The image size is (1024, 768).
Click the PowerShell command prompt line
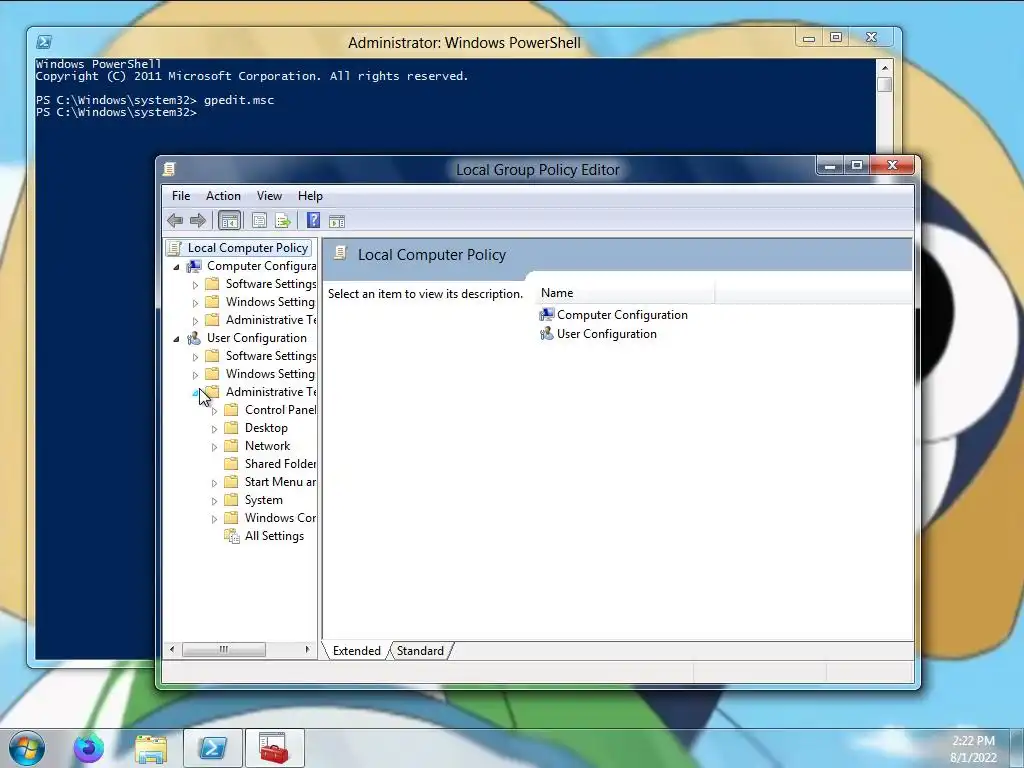116,112
